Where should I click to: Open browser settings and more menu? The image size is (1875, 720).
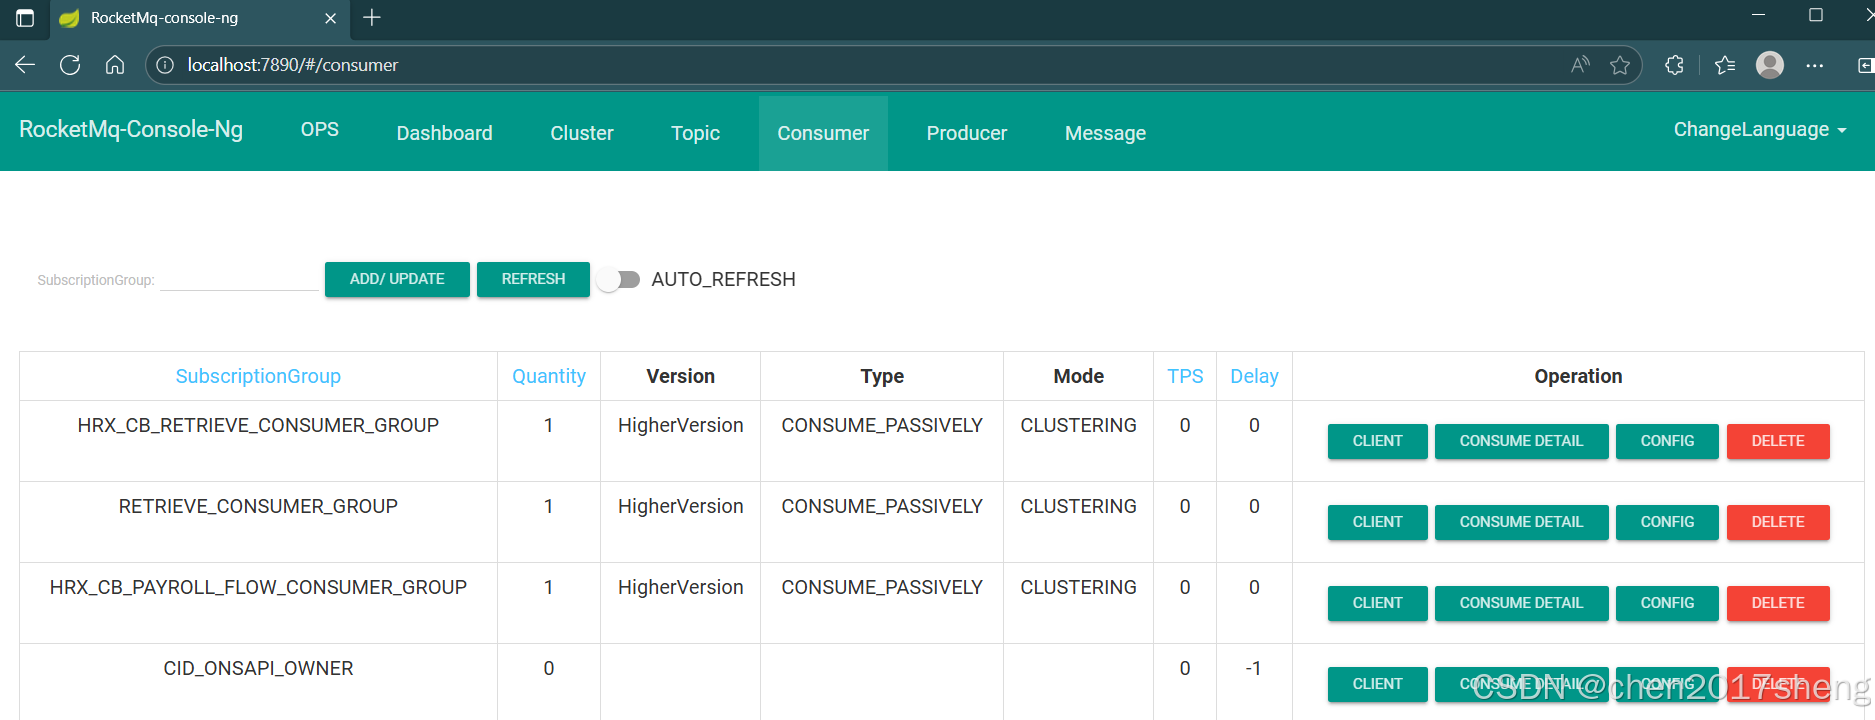1815,65
